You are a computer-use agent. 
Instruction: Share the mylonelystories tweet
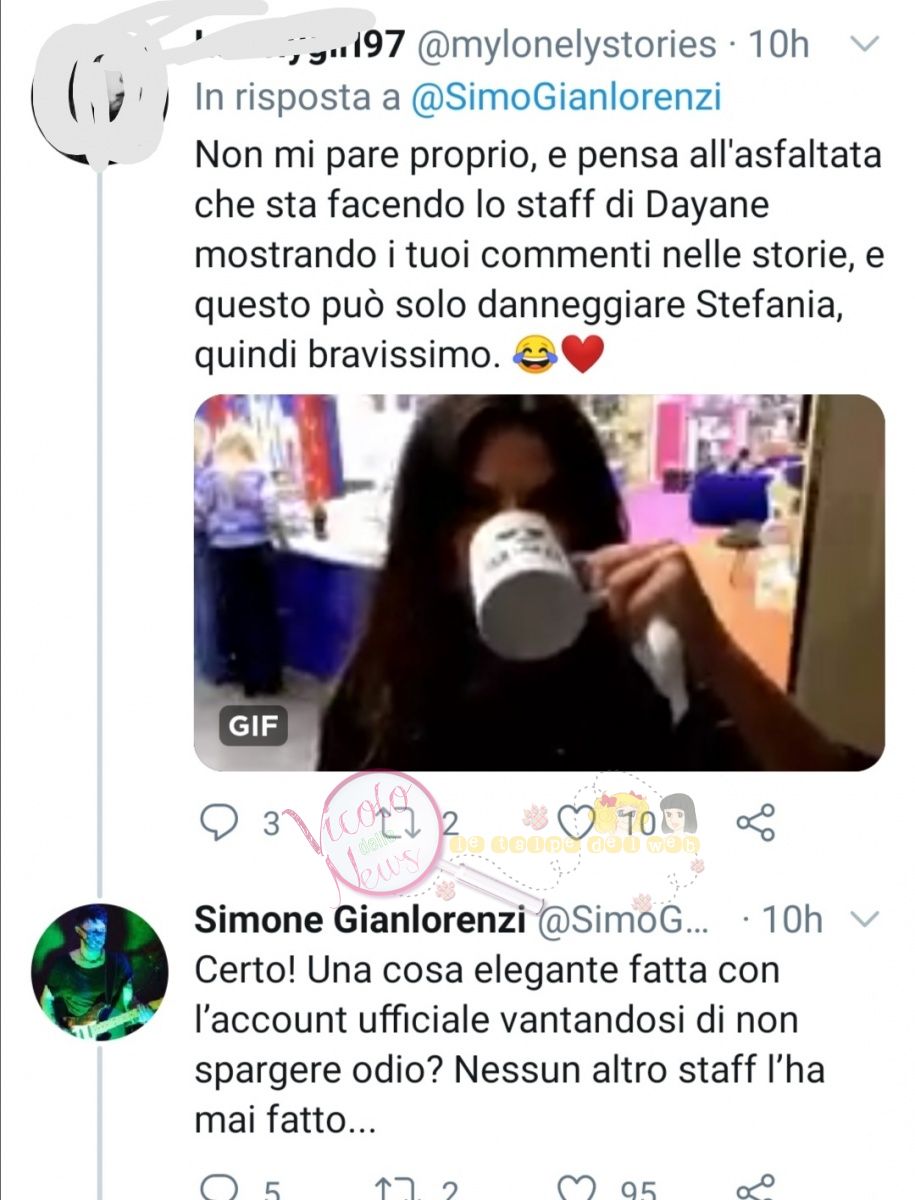pos(755,822)
